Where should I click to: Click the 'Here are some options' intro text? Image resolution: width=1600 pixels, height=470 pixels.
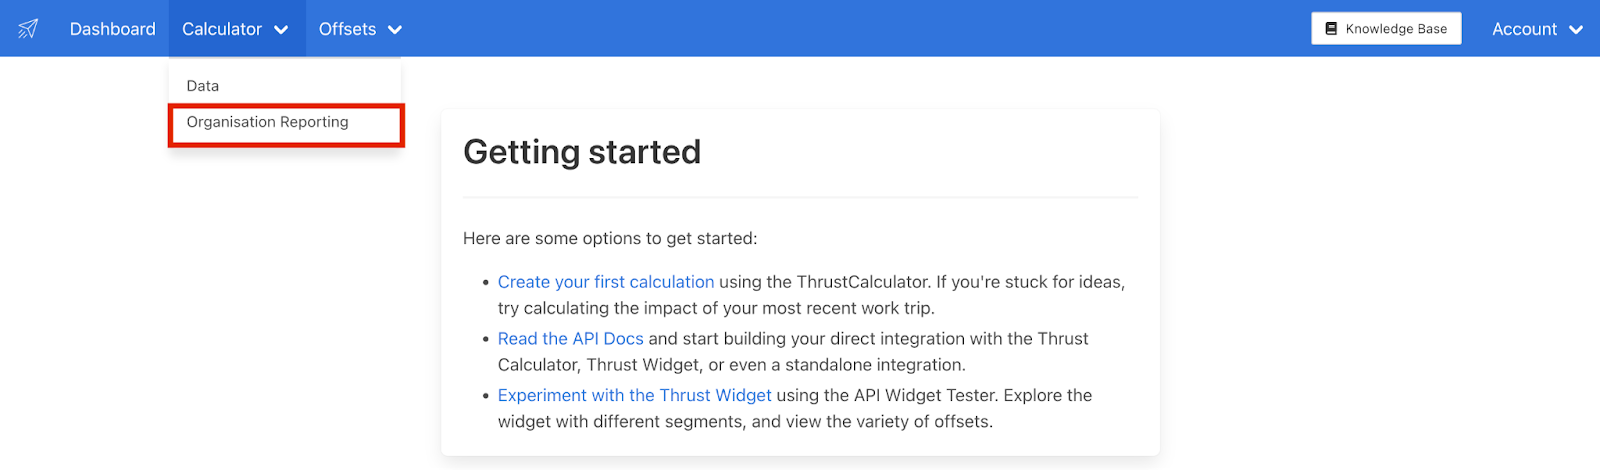(x=610, y=238)
